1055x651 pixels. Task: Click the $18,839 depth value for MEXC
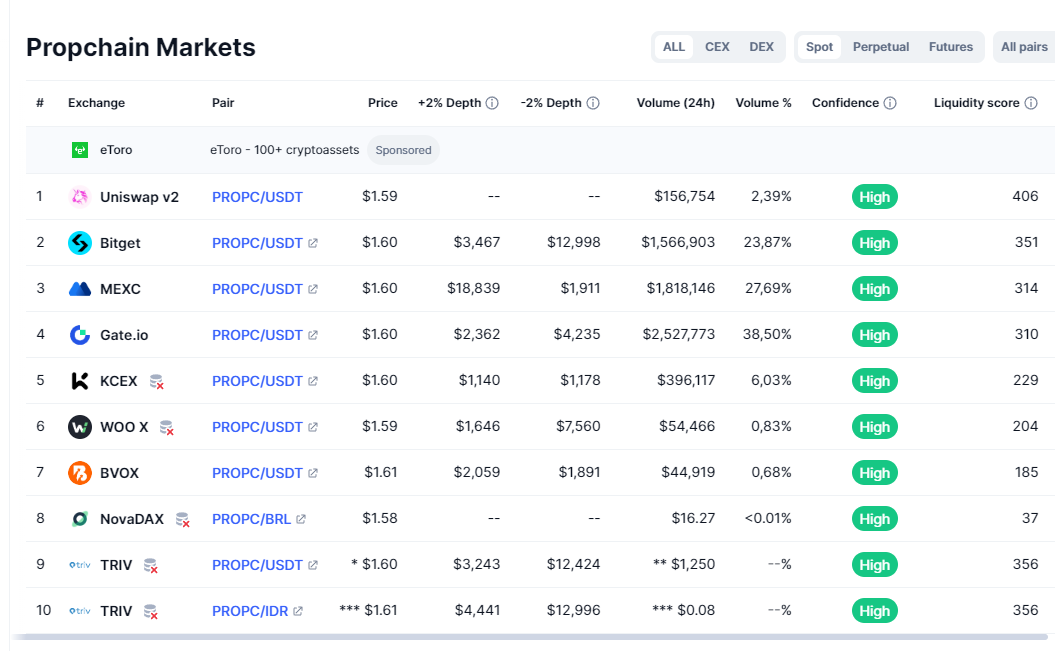tap(474, 289)
